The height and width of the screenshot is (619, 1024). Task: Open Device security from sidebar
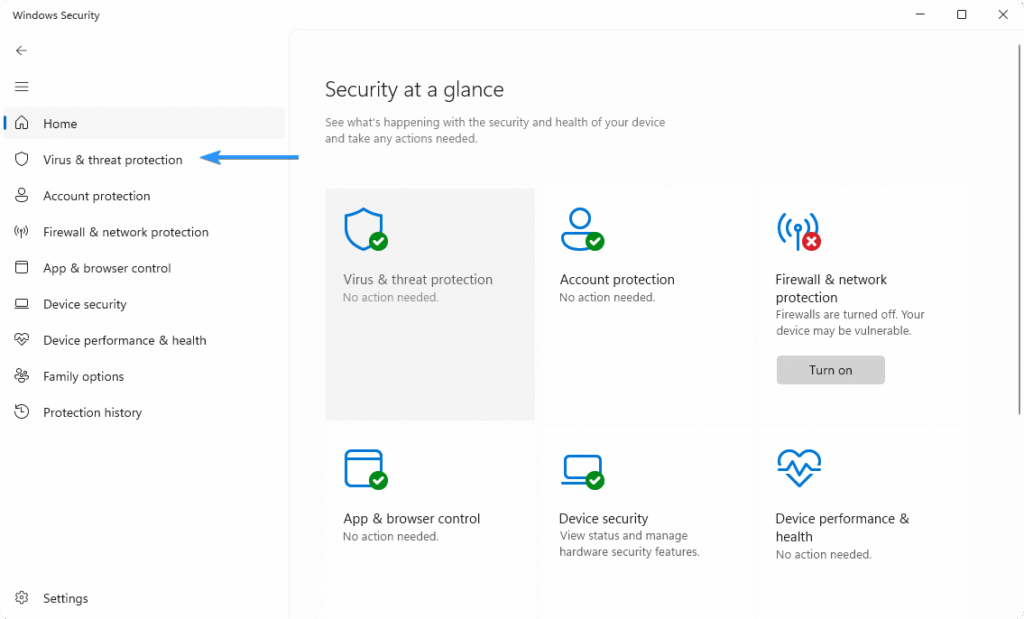click(x=144, y=304)
